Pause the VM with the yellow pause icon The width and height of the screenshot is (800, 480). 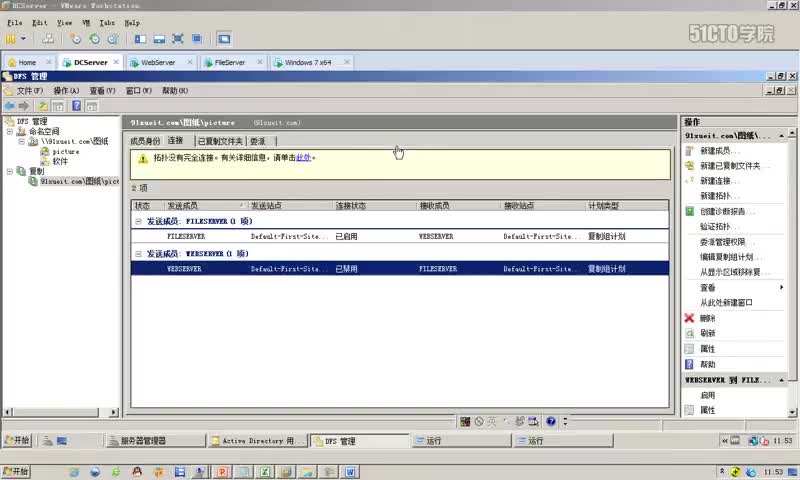click(x=10, y=39)
